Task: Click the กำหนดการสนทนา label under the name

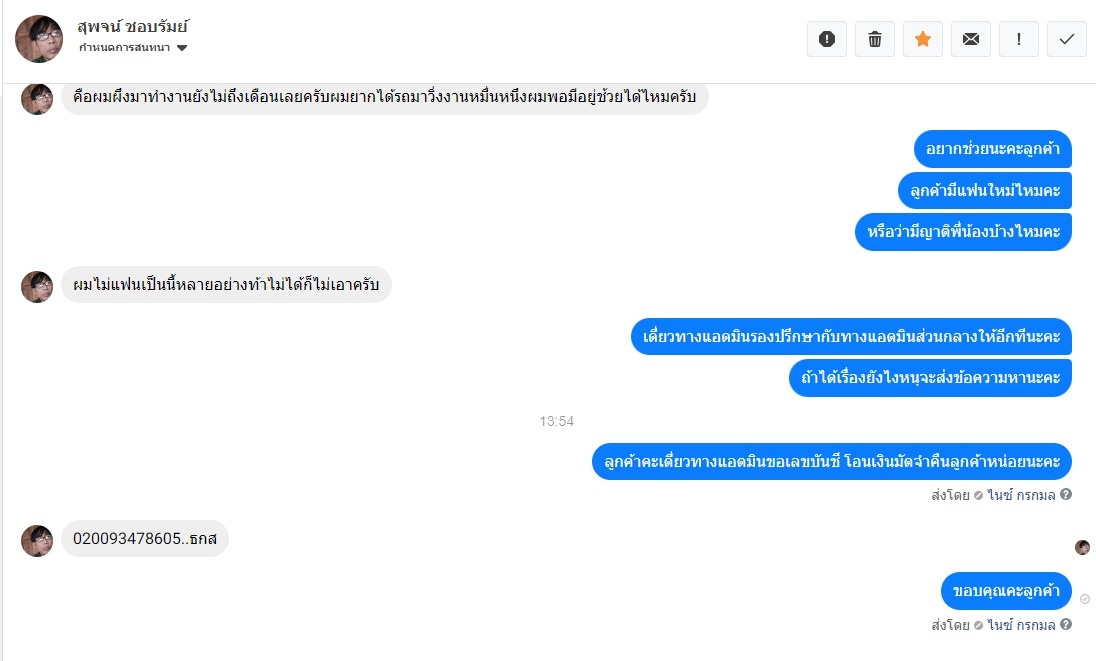Action: click(x=124, y=48)
